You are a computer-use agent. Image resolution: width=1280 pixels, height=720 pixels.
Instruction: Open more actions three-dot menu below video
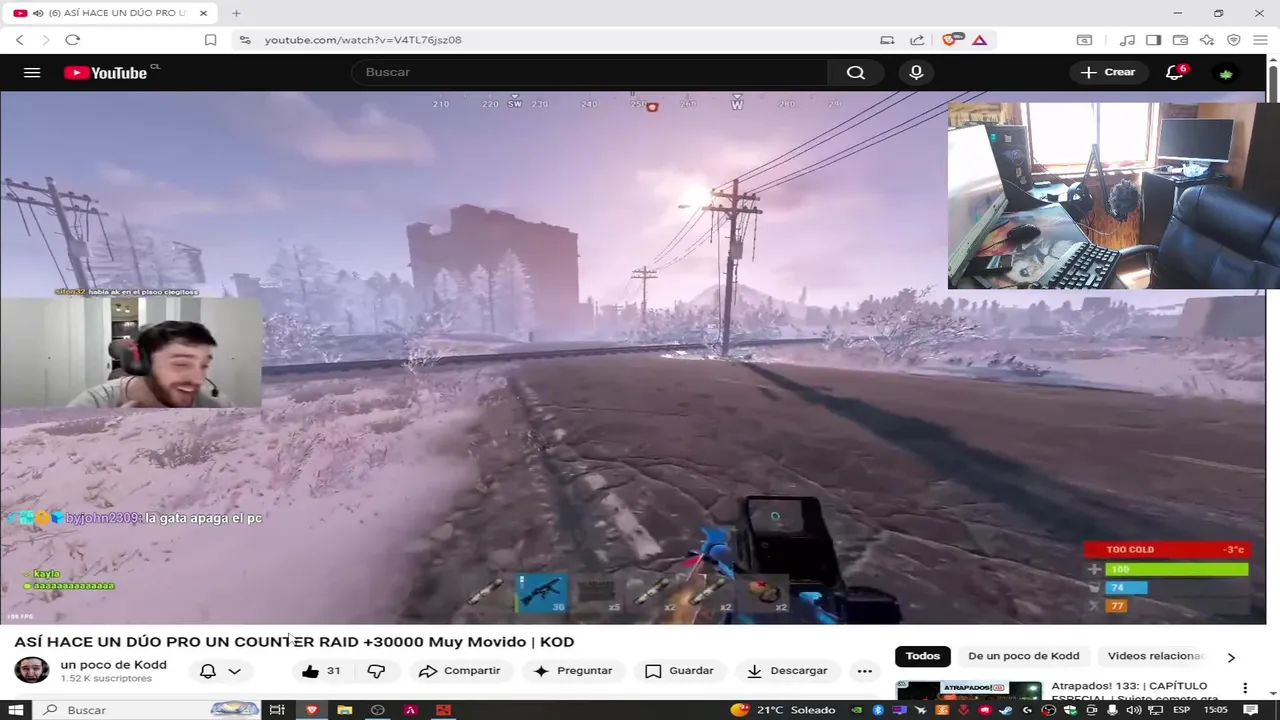click(x=865, y=671)
